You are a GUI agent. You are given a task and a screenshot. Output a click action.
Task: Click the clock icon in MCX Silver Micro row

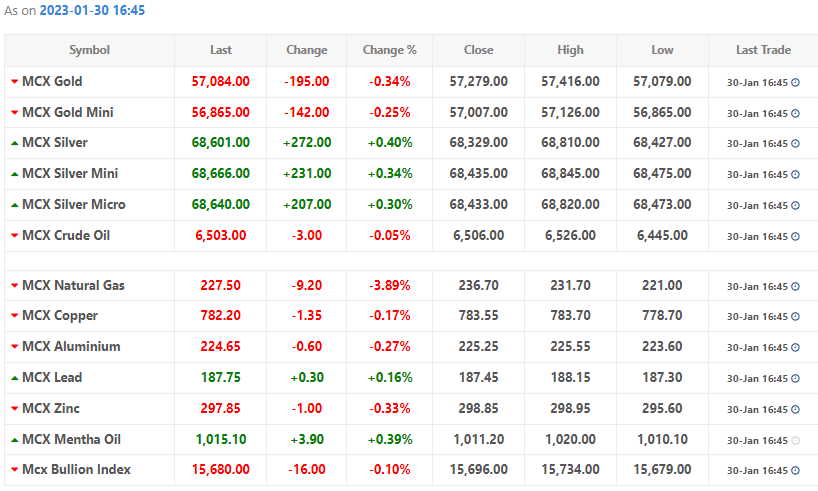(795, 206)
